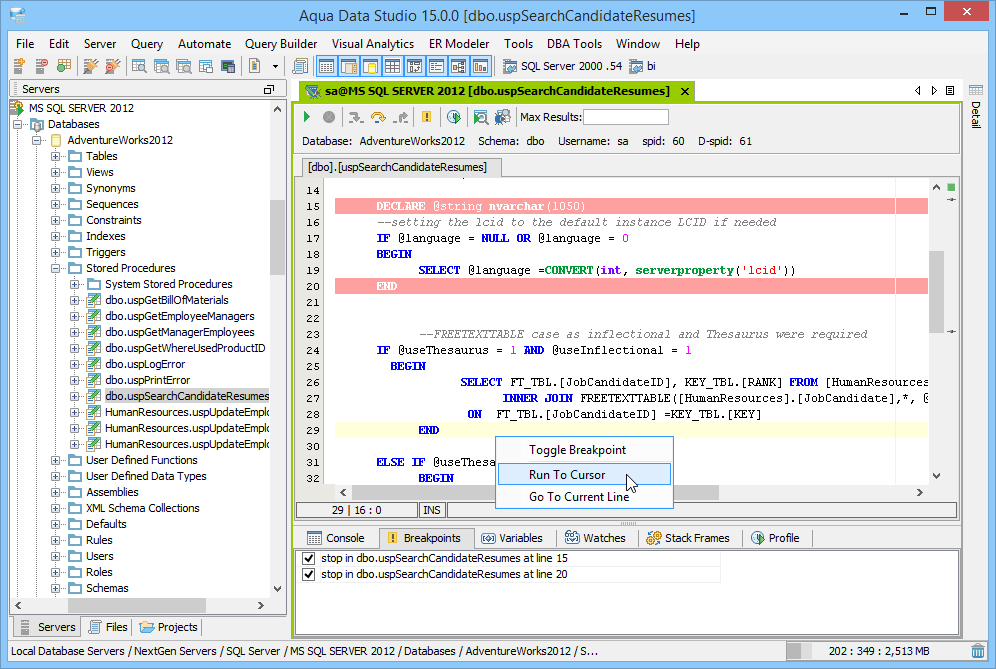The height and width of the screenshot is (669, 996).
Task: Click the clock-with-play profile icon
Action: 454,117
